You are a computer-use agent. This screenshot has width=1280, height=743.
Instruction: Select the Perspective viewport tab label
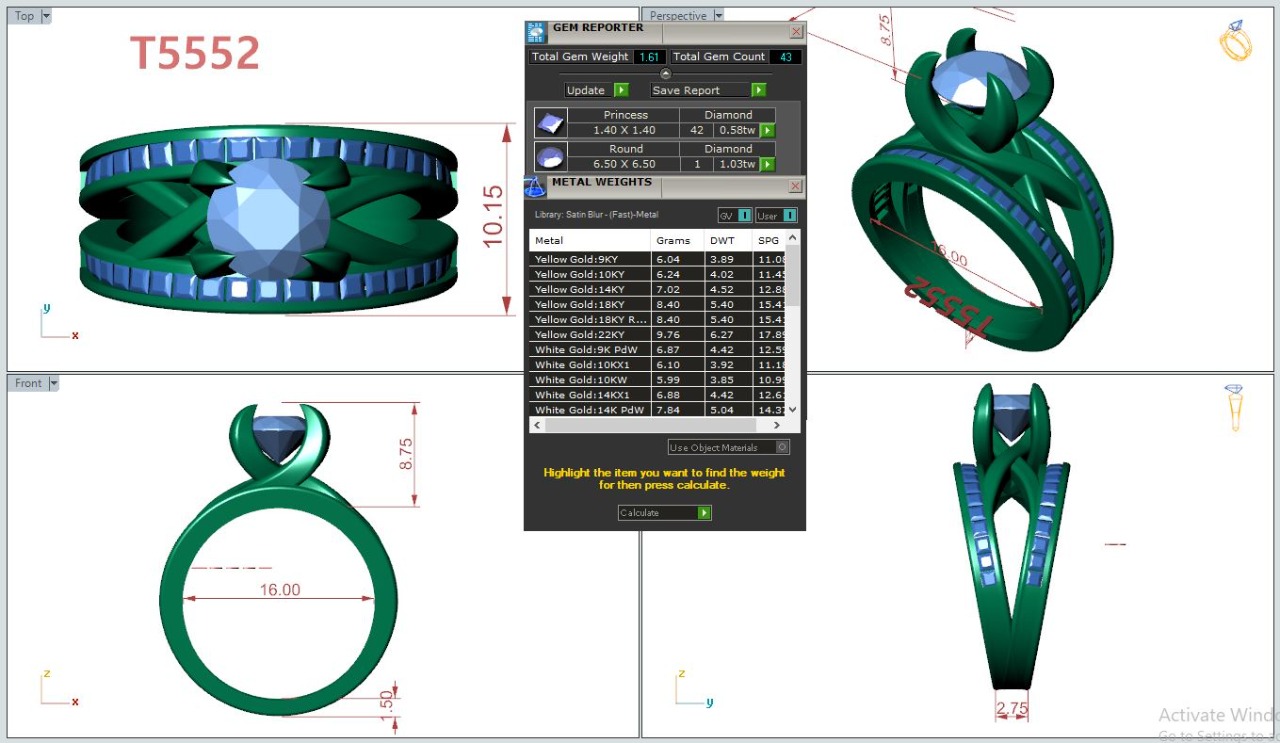pos(678,16)
